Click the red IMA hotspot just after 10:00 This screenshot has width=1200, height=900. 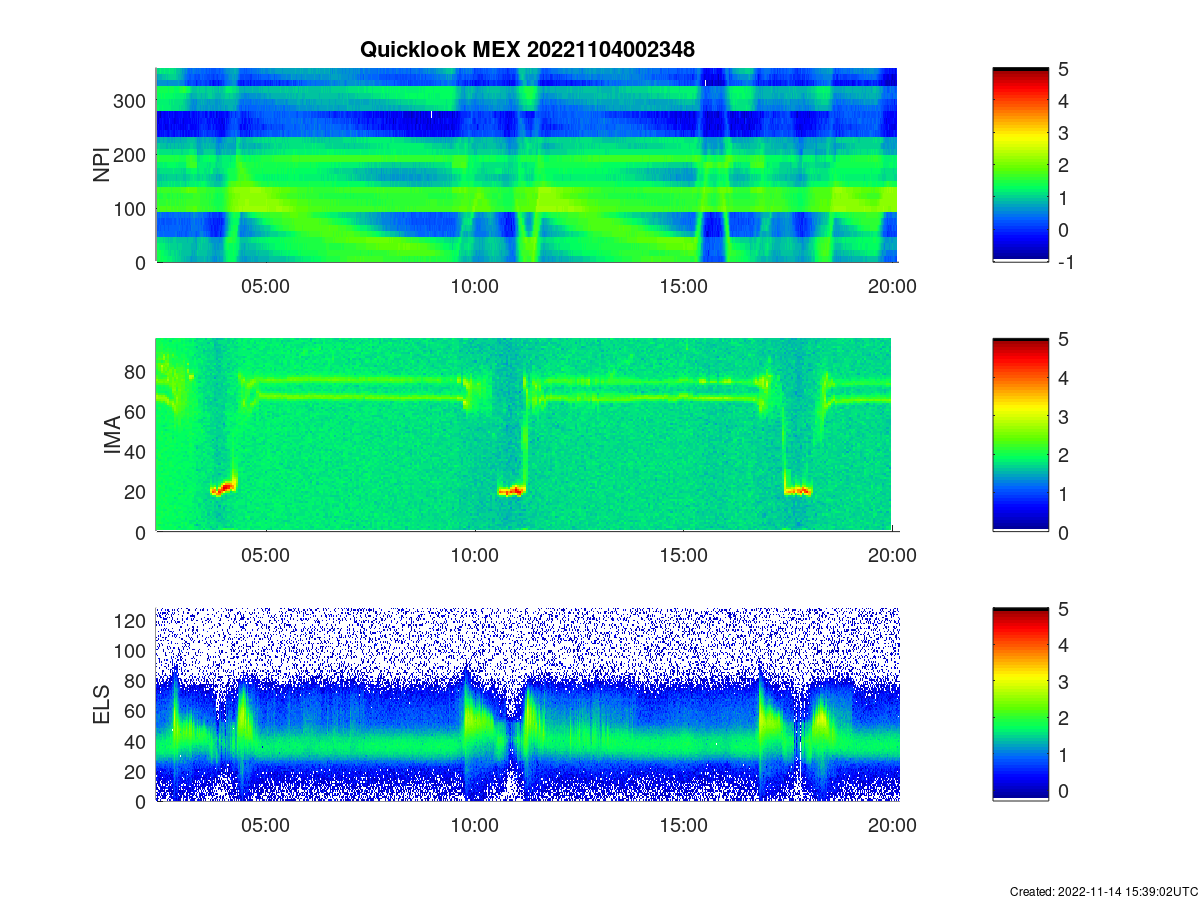pos(512,491)
